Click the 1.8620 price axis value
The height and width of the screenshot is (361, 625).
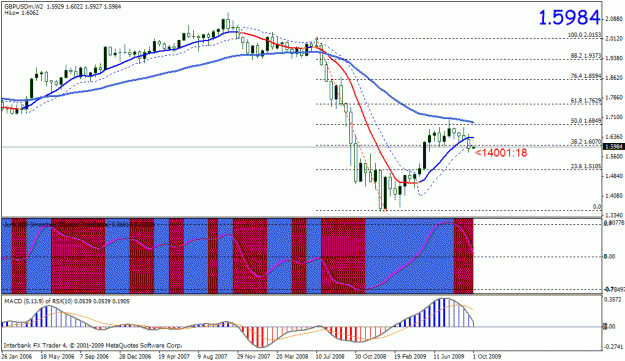[x=614, y=78]
